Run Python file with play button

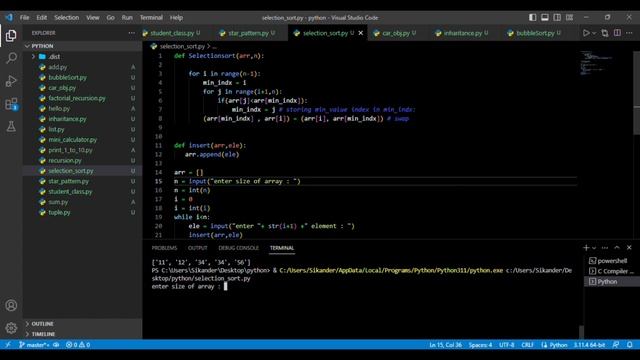586,33
